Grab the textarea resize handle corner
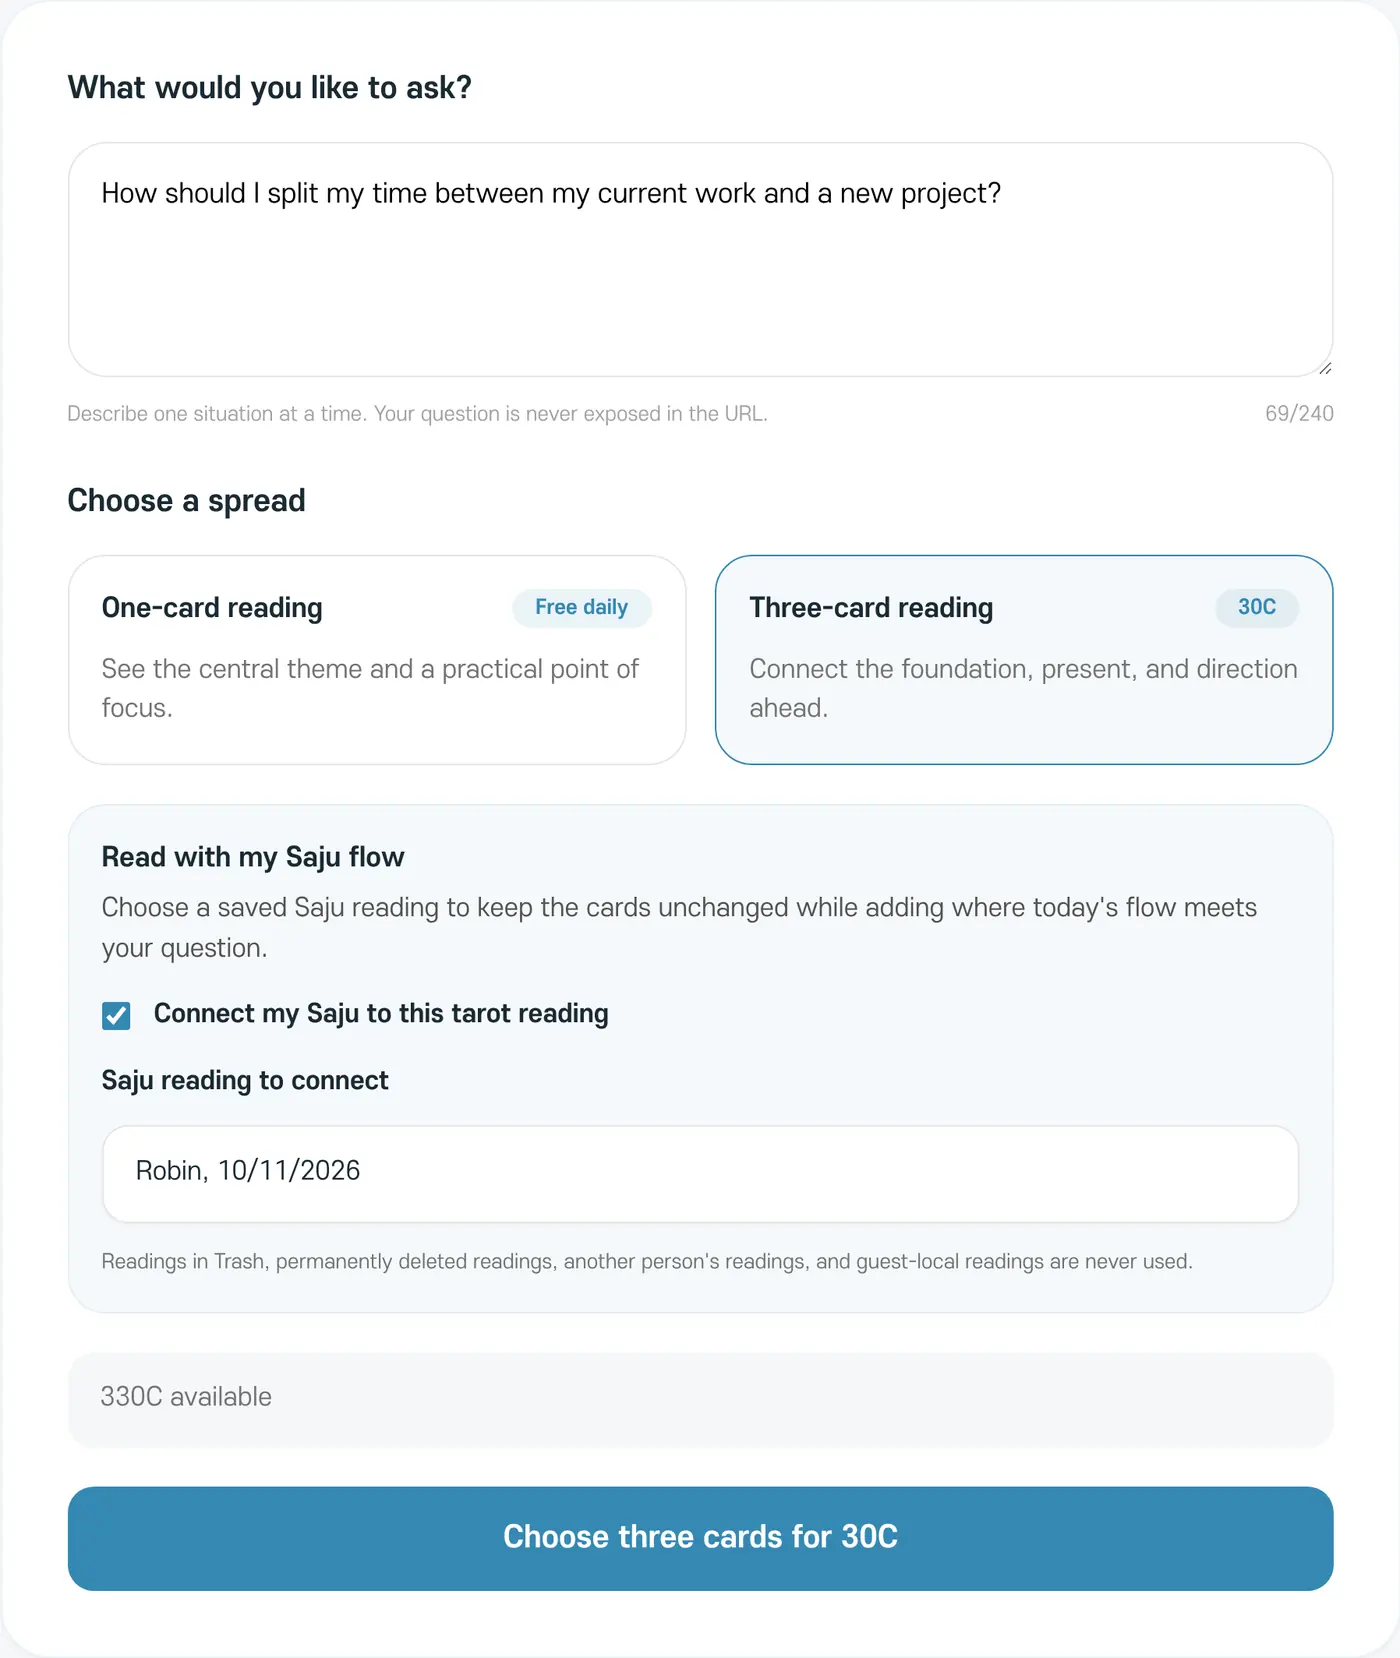 [x=1324, y=368]
